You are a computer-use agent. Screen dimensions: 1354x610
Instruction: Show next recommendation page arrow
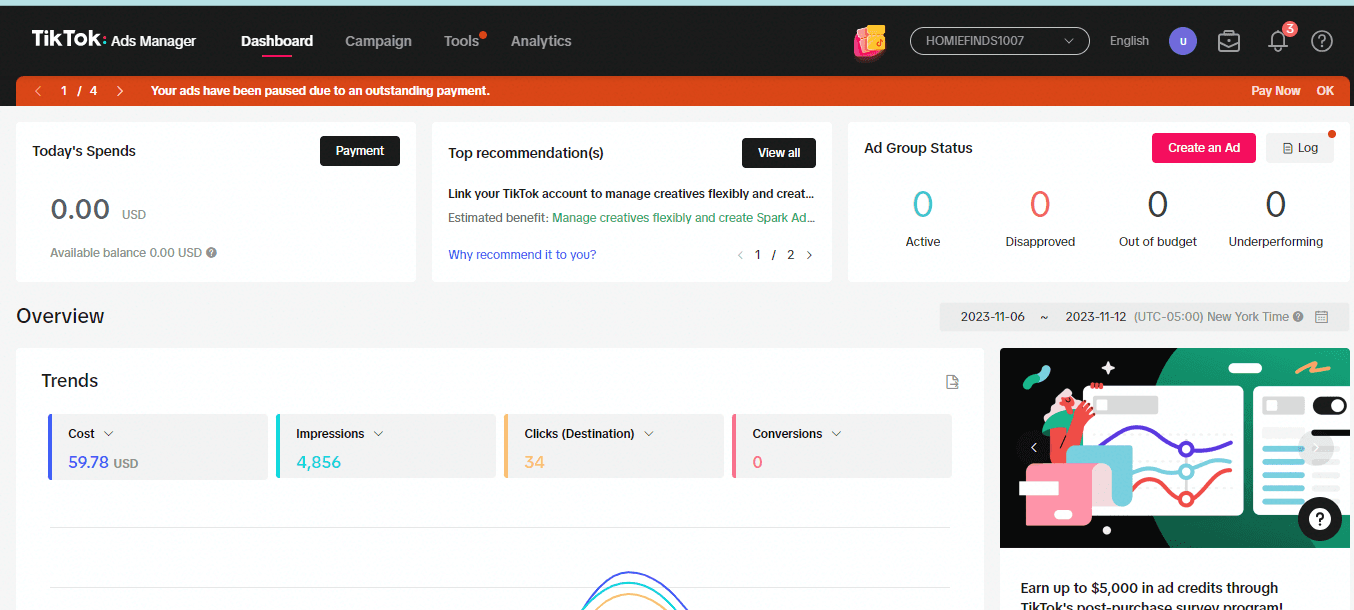click(x=809, y=255)
